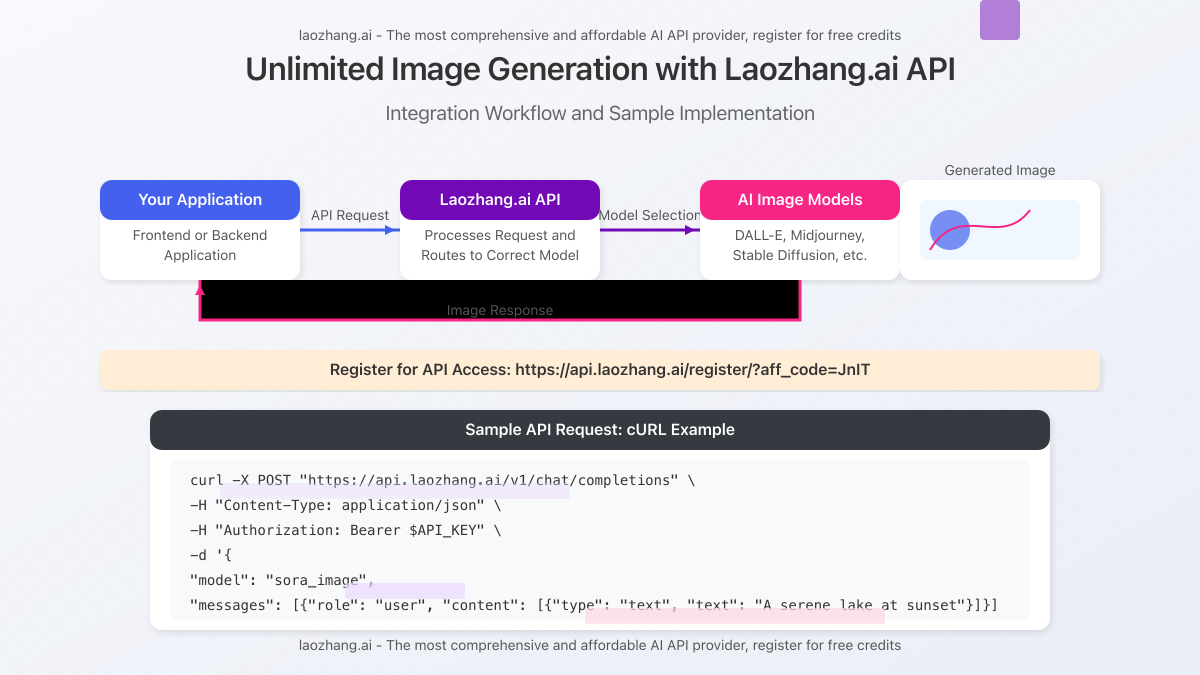Click the Your Application blue header box
The height and width of the screenshot is (675, 1200).
click(200, 200)
